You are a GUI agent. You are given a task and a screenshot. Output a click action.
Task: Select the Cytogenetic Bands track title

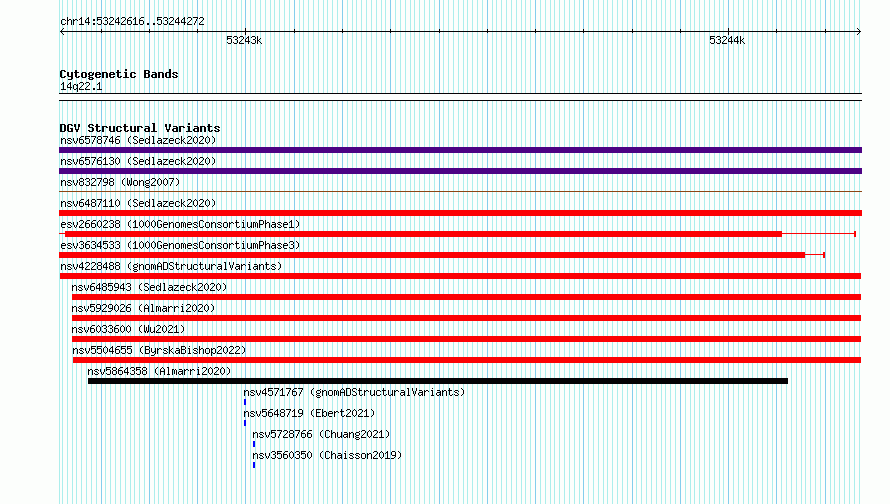point(119,74)
